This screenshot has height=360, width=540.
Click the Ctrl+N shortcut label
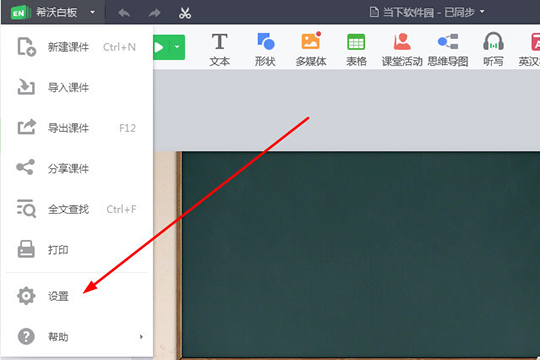click(x=120, y=47)
